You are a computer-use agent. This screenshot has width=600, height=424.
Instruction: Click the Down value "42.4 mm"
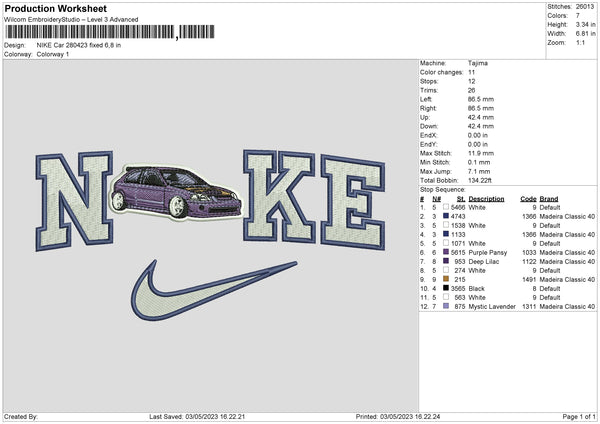tap(481, 126)
